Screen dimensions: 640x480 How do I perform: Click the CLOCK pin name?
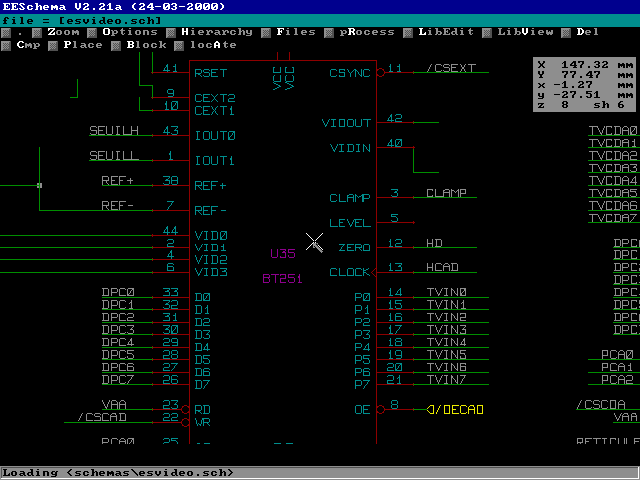click(x=350, y=272)
